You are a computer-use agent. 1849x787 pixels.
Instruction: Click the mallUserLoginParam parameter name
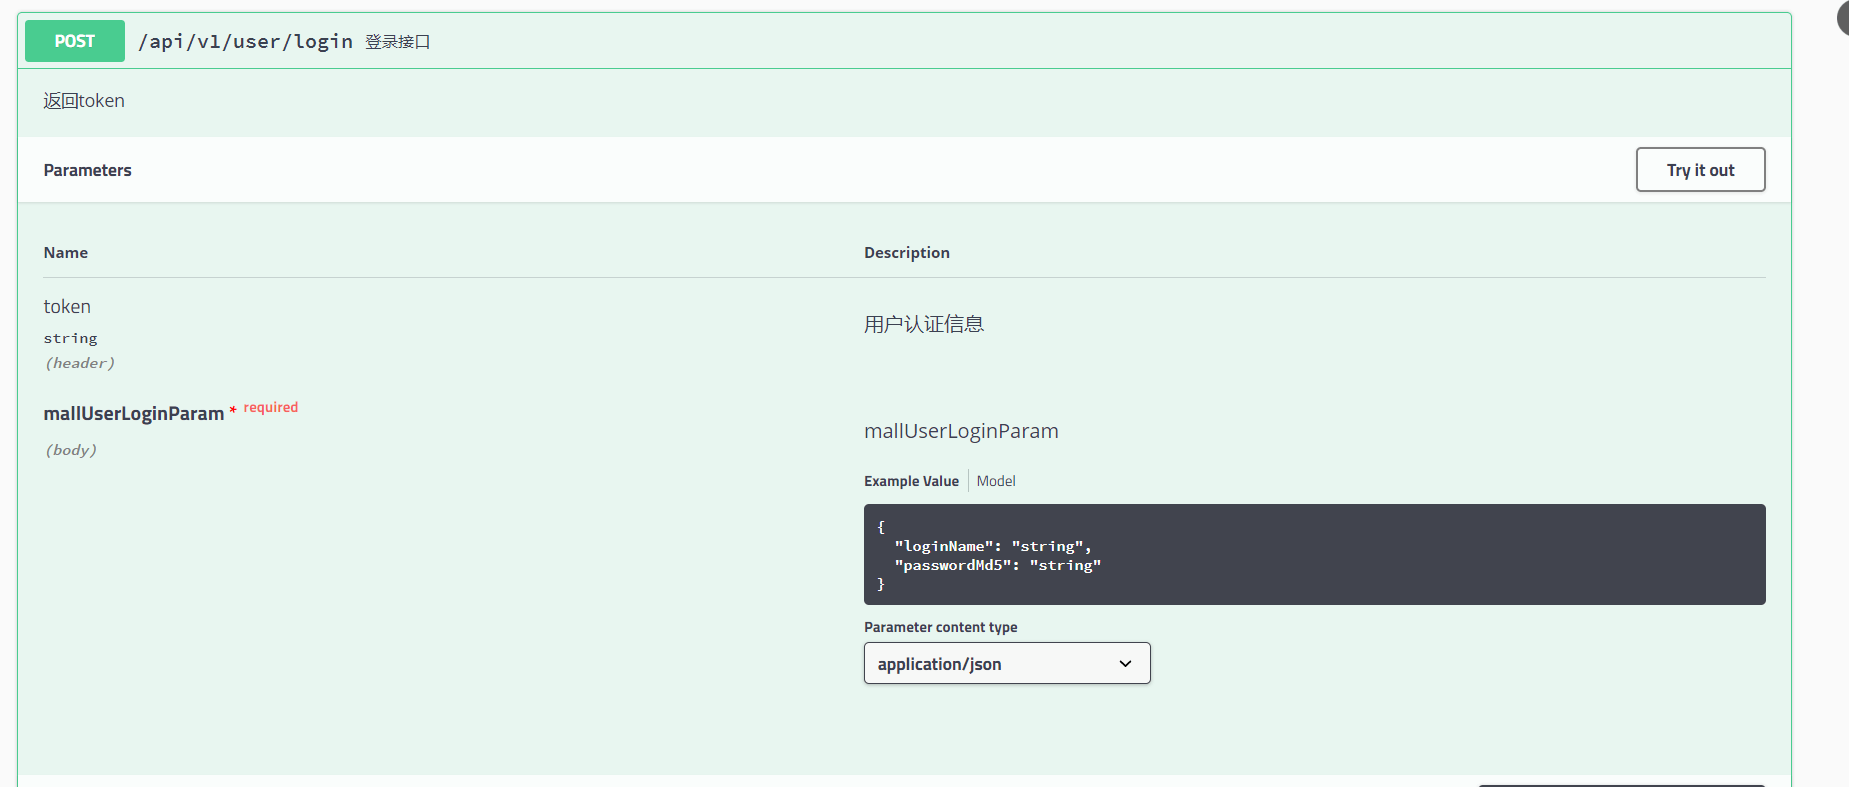(134, 413)
